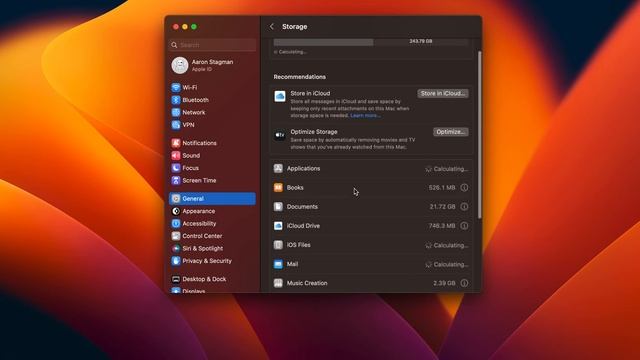Click the Documents size 21.72 GB
The height and width of the screenshot is (360, 640).
pos(442,207)
